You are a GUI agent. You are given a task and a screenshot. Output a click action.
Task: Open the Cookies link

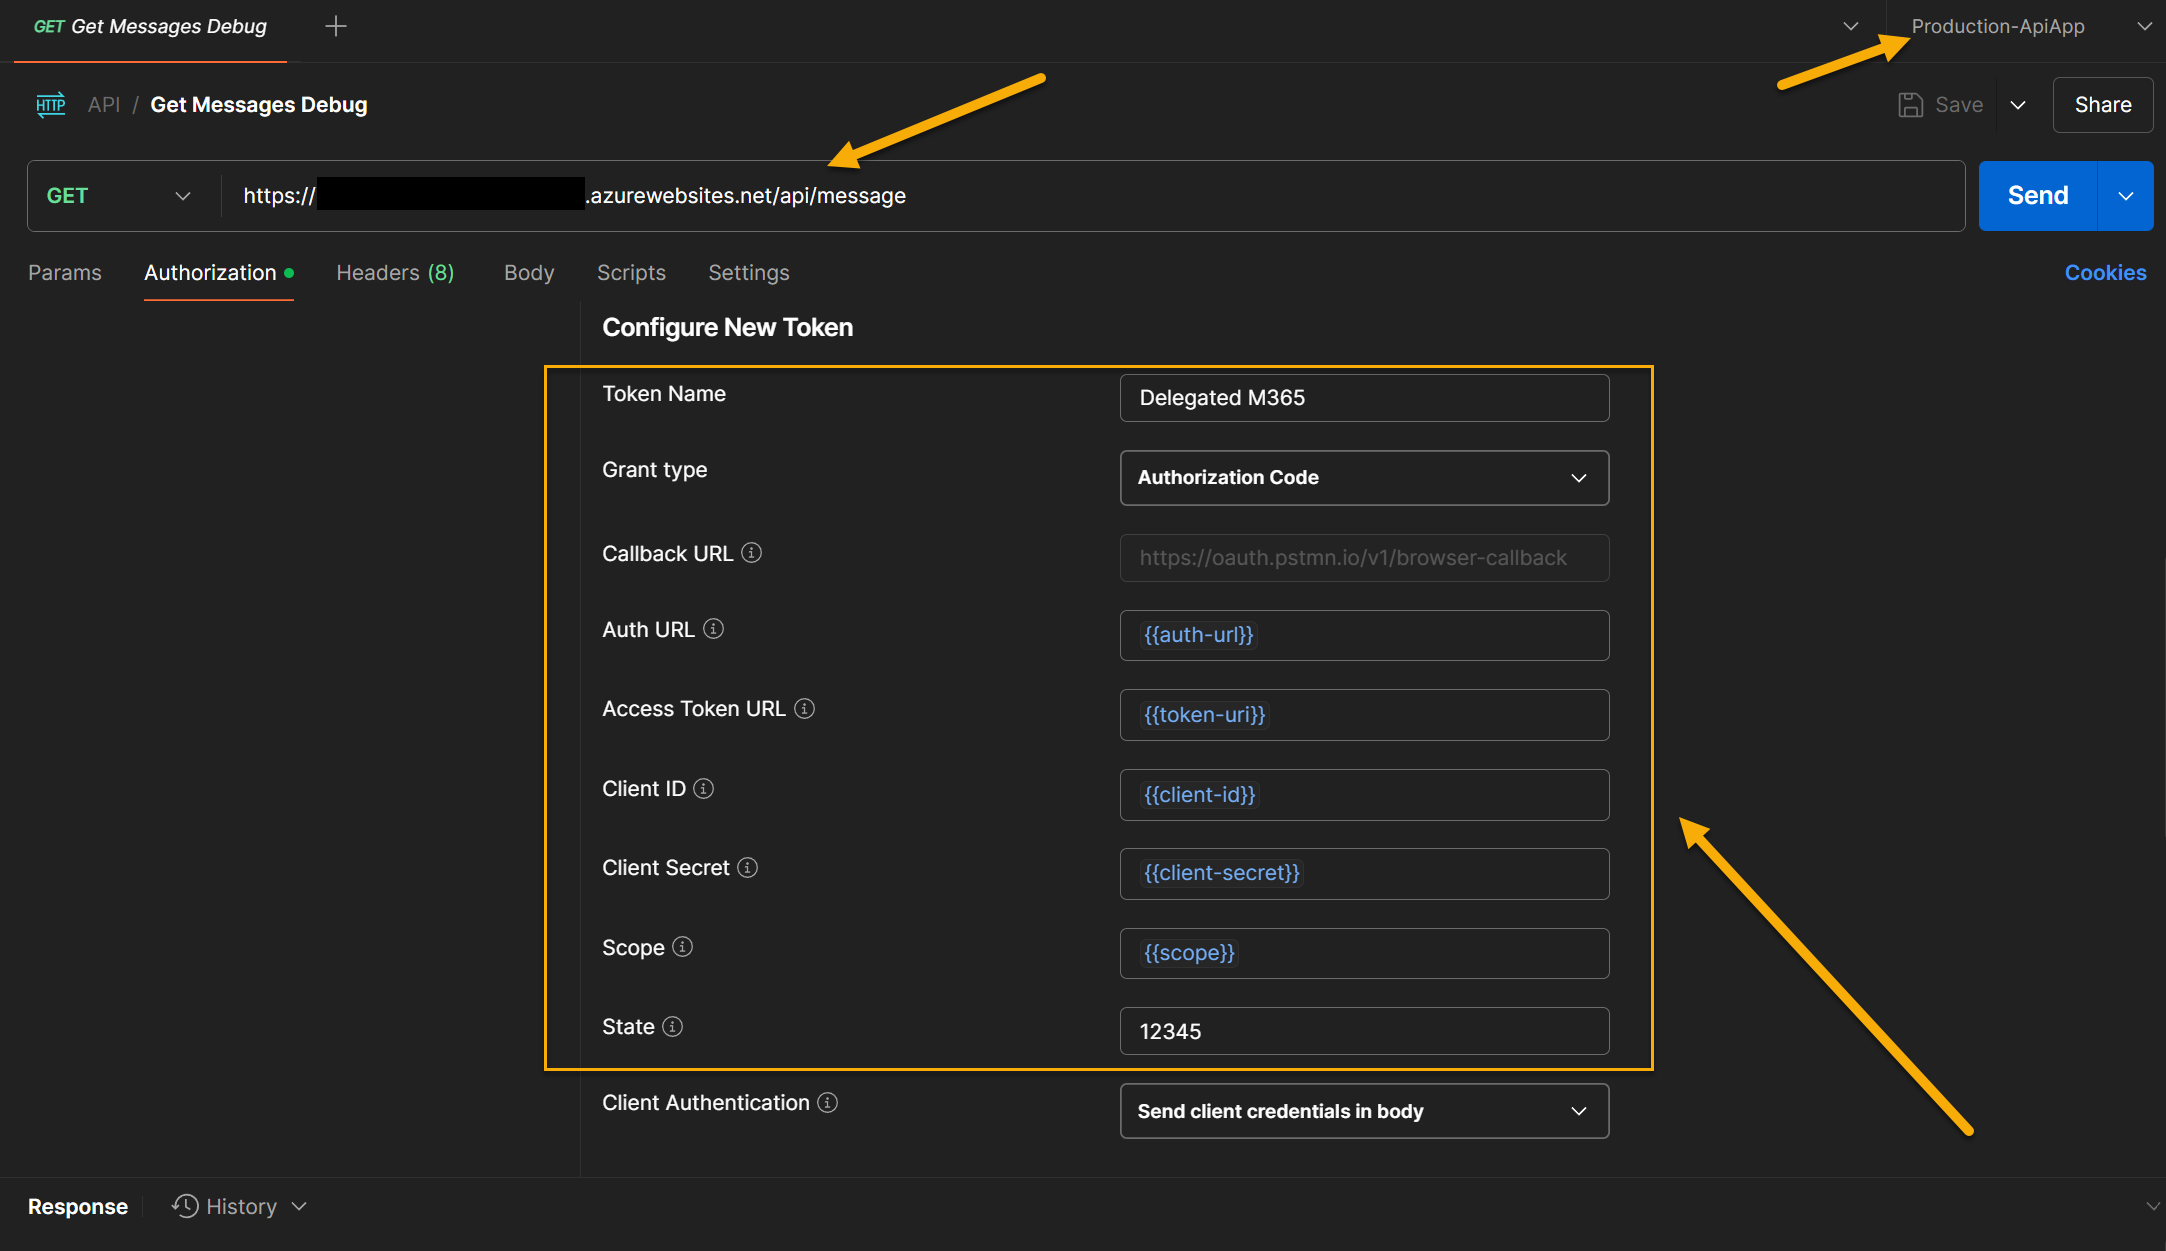(x=2105, y=272)
